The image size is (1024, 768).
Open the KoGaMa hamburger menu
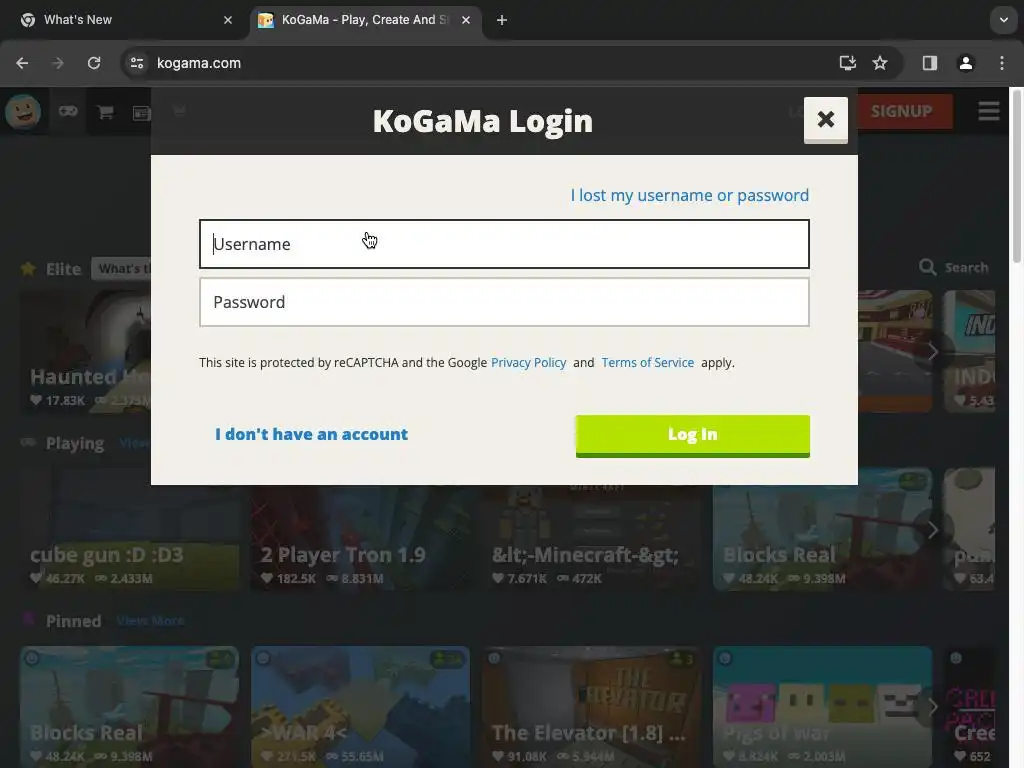989,111
